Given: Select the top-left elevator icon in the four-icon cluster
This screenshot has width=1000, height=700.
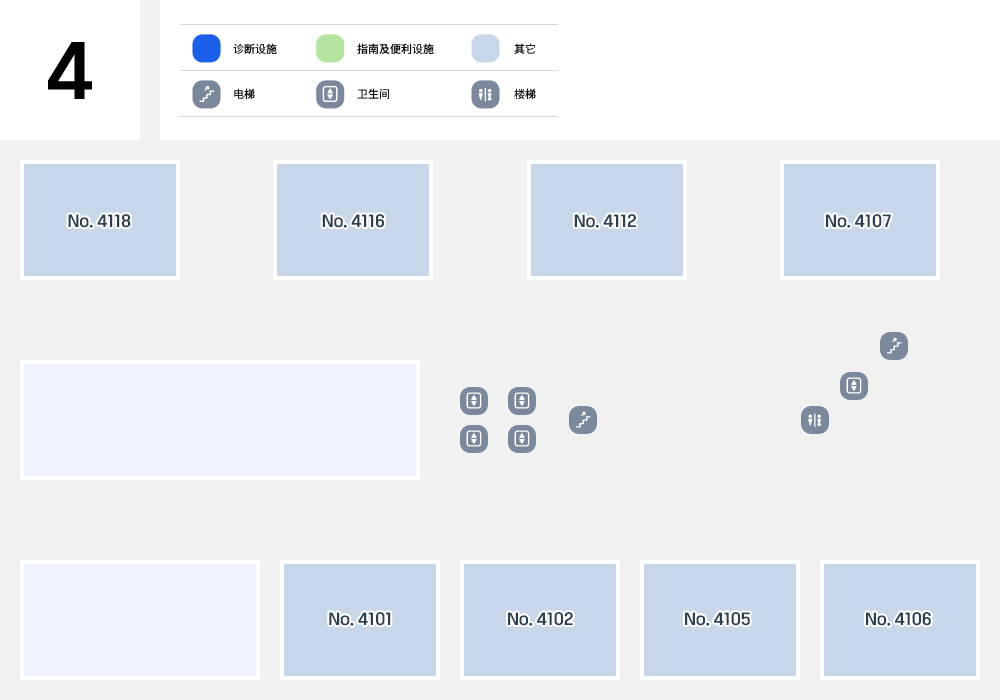Looking at the screenshot, I should (x=474, y=401).
